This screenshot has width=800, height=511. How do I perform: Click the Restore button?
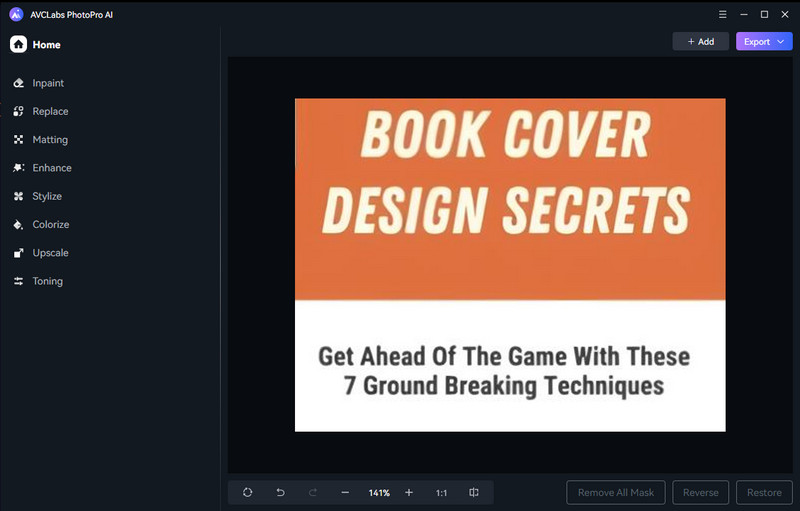coord(764,493)
